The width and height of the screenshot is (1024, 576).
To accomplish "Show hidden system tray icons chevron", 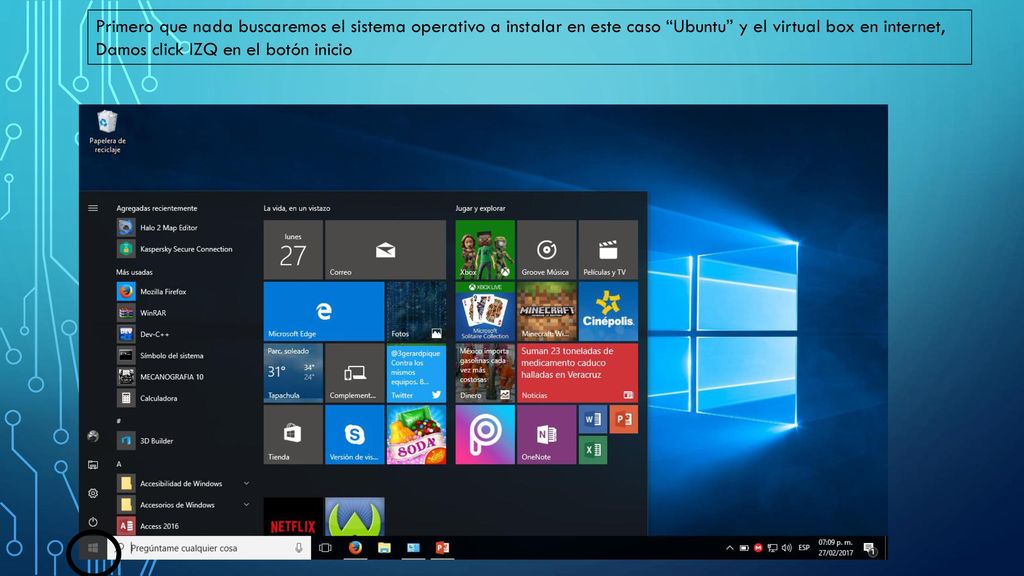I will click(729, 548).
